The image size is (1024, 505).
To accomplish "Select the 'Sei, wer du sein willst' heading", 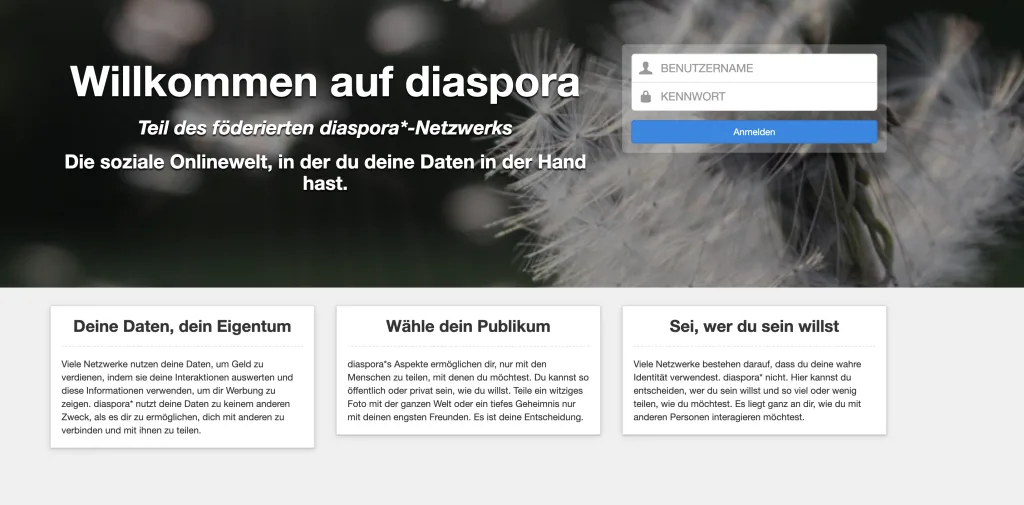I will pyautogui.click(x=754, y=327).
